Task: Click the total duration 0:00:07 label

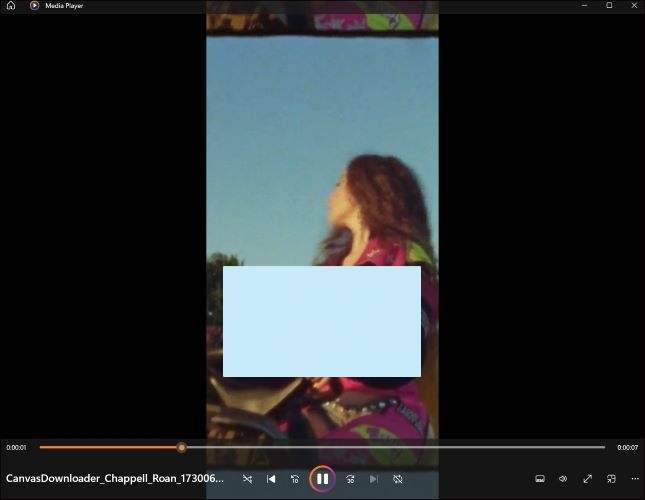Action: (x=627, y=447)
